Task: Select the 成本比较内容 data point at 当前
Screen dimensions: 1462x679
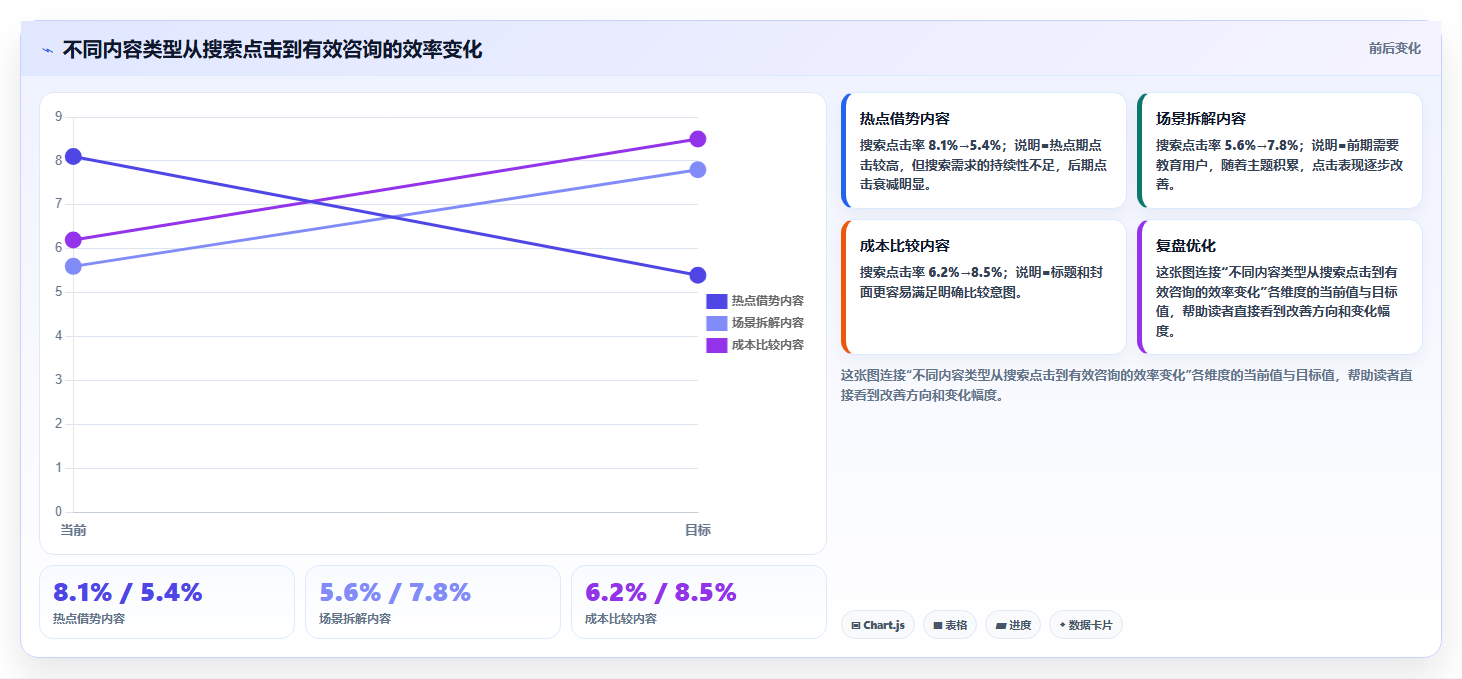Action: (x=73, y=240)
